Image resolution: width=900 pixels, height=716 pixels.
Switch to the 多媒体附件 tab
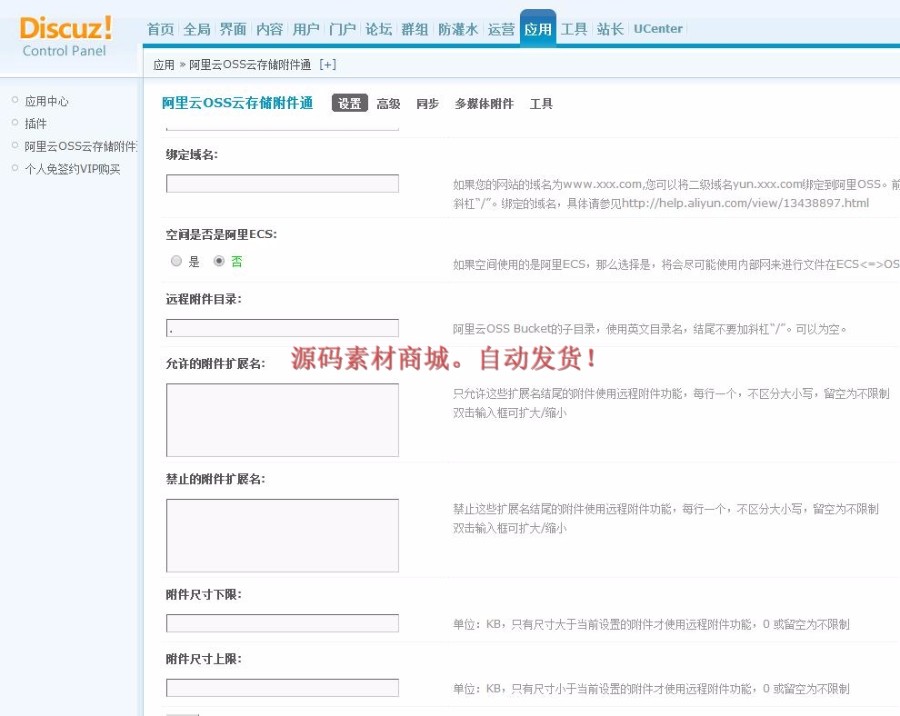coord(484,104)
